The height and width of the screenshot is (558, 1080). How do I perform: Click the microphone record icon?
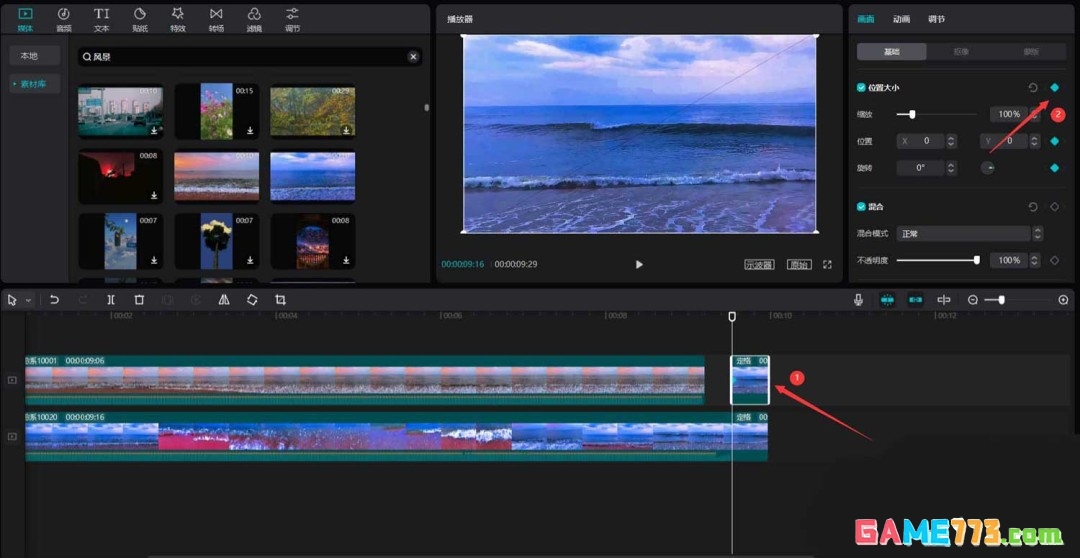pos(858,300)
